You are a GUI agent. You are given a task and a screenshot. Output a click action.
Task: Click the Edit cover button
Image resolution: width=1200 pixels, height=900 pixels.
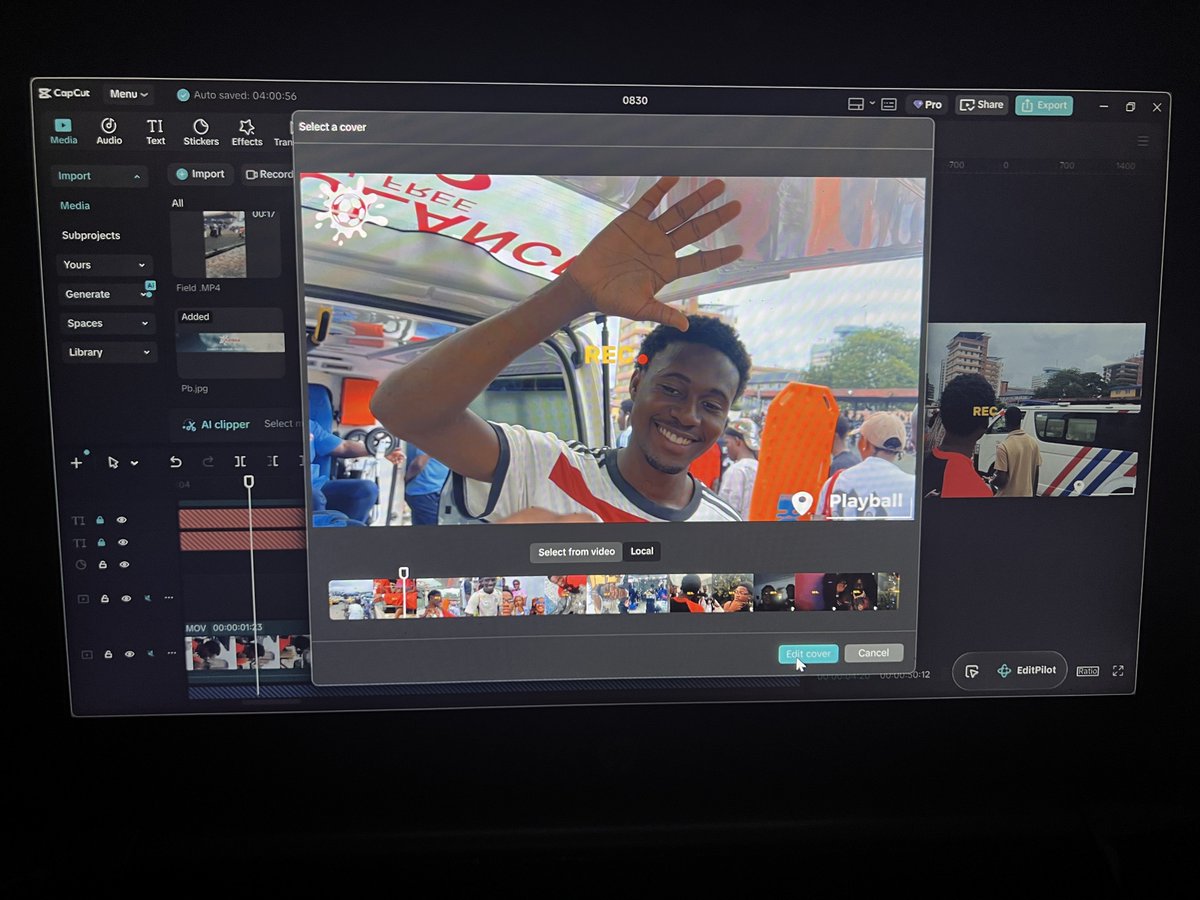[808, 654]
